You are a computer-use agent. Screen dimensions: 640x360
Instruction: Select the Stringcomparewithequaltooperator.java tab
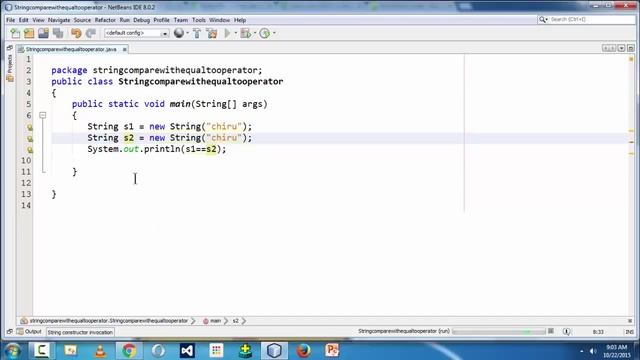[71, 49]
